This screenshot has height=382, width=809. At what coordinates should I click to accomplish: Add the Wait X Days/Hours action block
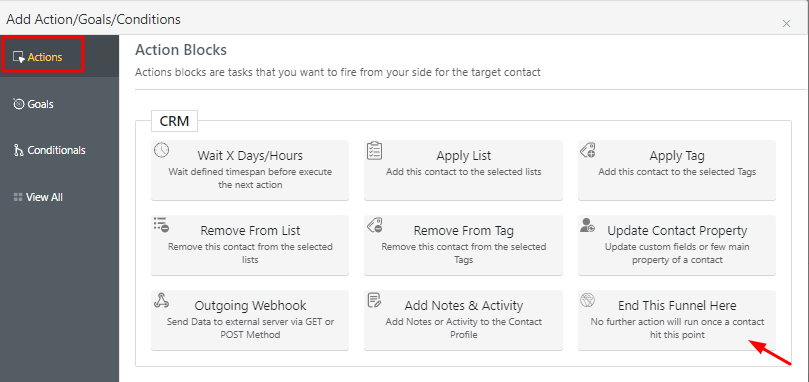(x=250, y=170)
